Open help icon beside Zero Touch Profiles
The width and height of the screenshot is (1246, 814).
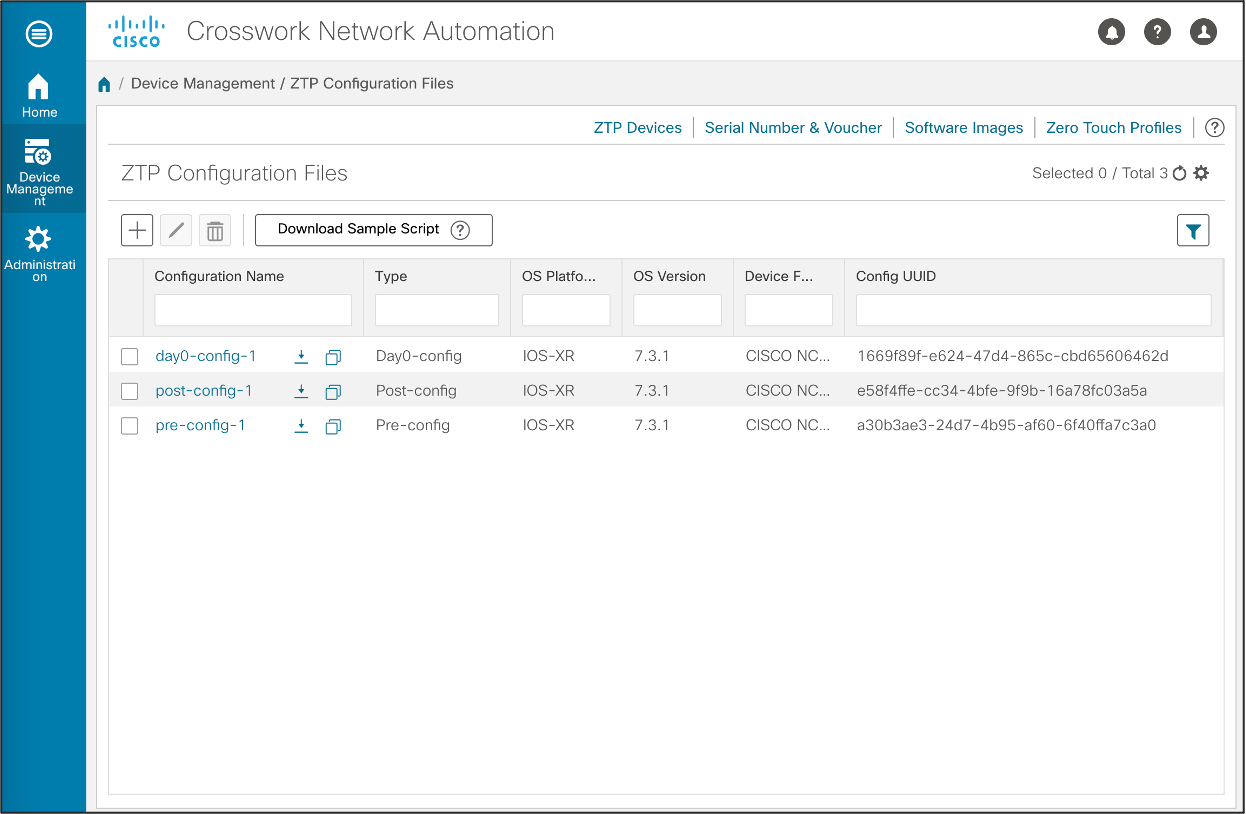pyautogui.click(x=1214, y=128)
